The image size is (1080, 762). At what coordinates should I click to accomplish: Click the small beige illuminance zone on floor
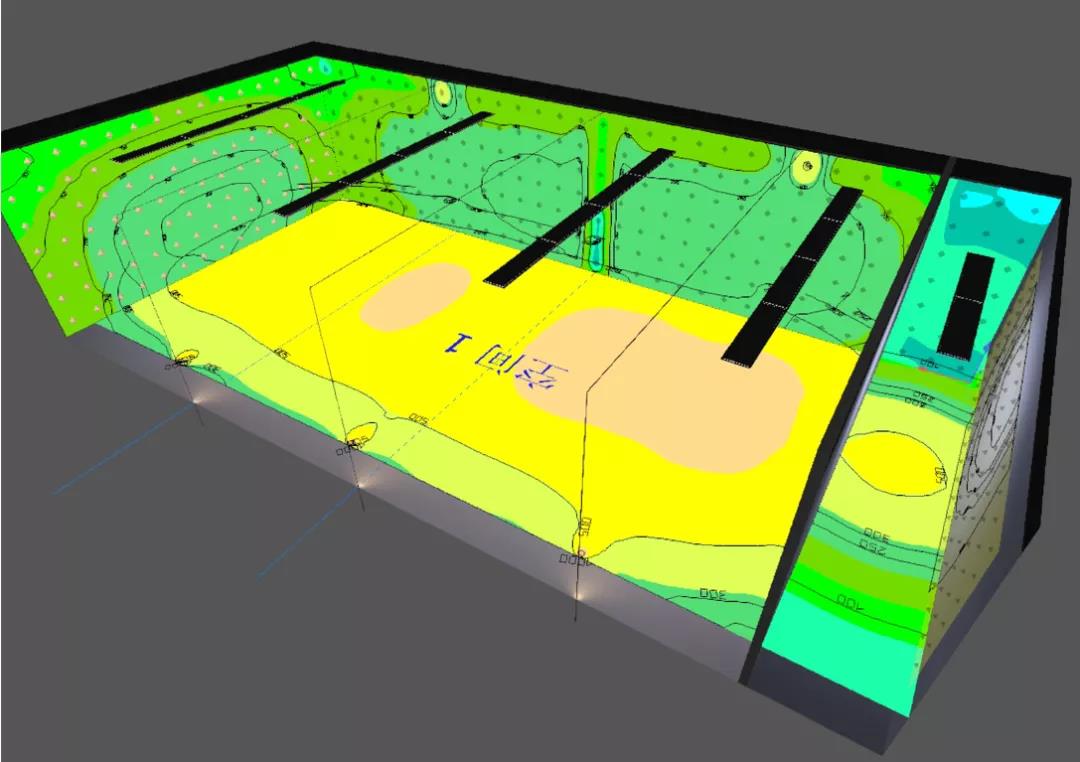(x=417, y=298)
